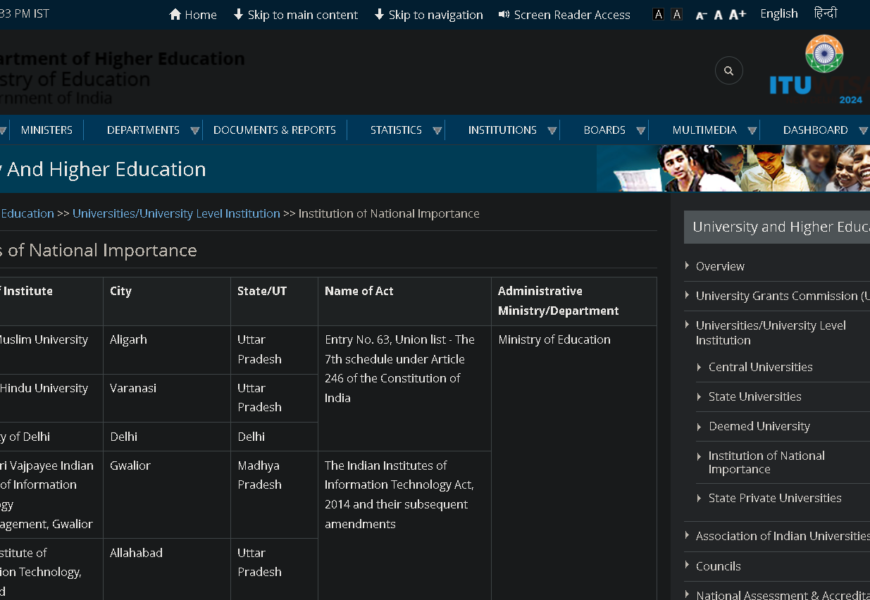Expand the Departments menu dropdown

(194, 130)
